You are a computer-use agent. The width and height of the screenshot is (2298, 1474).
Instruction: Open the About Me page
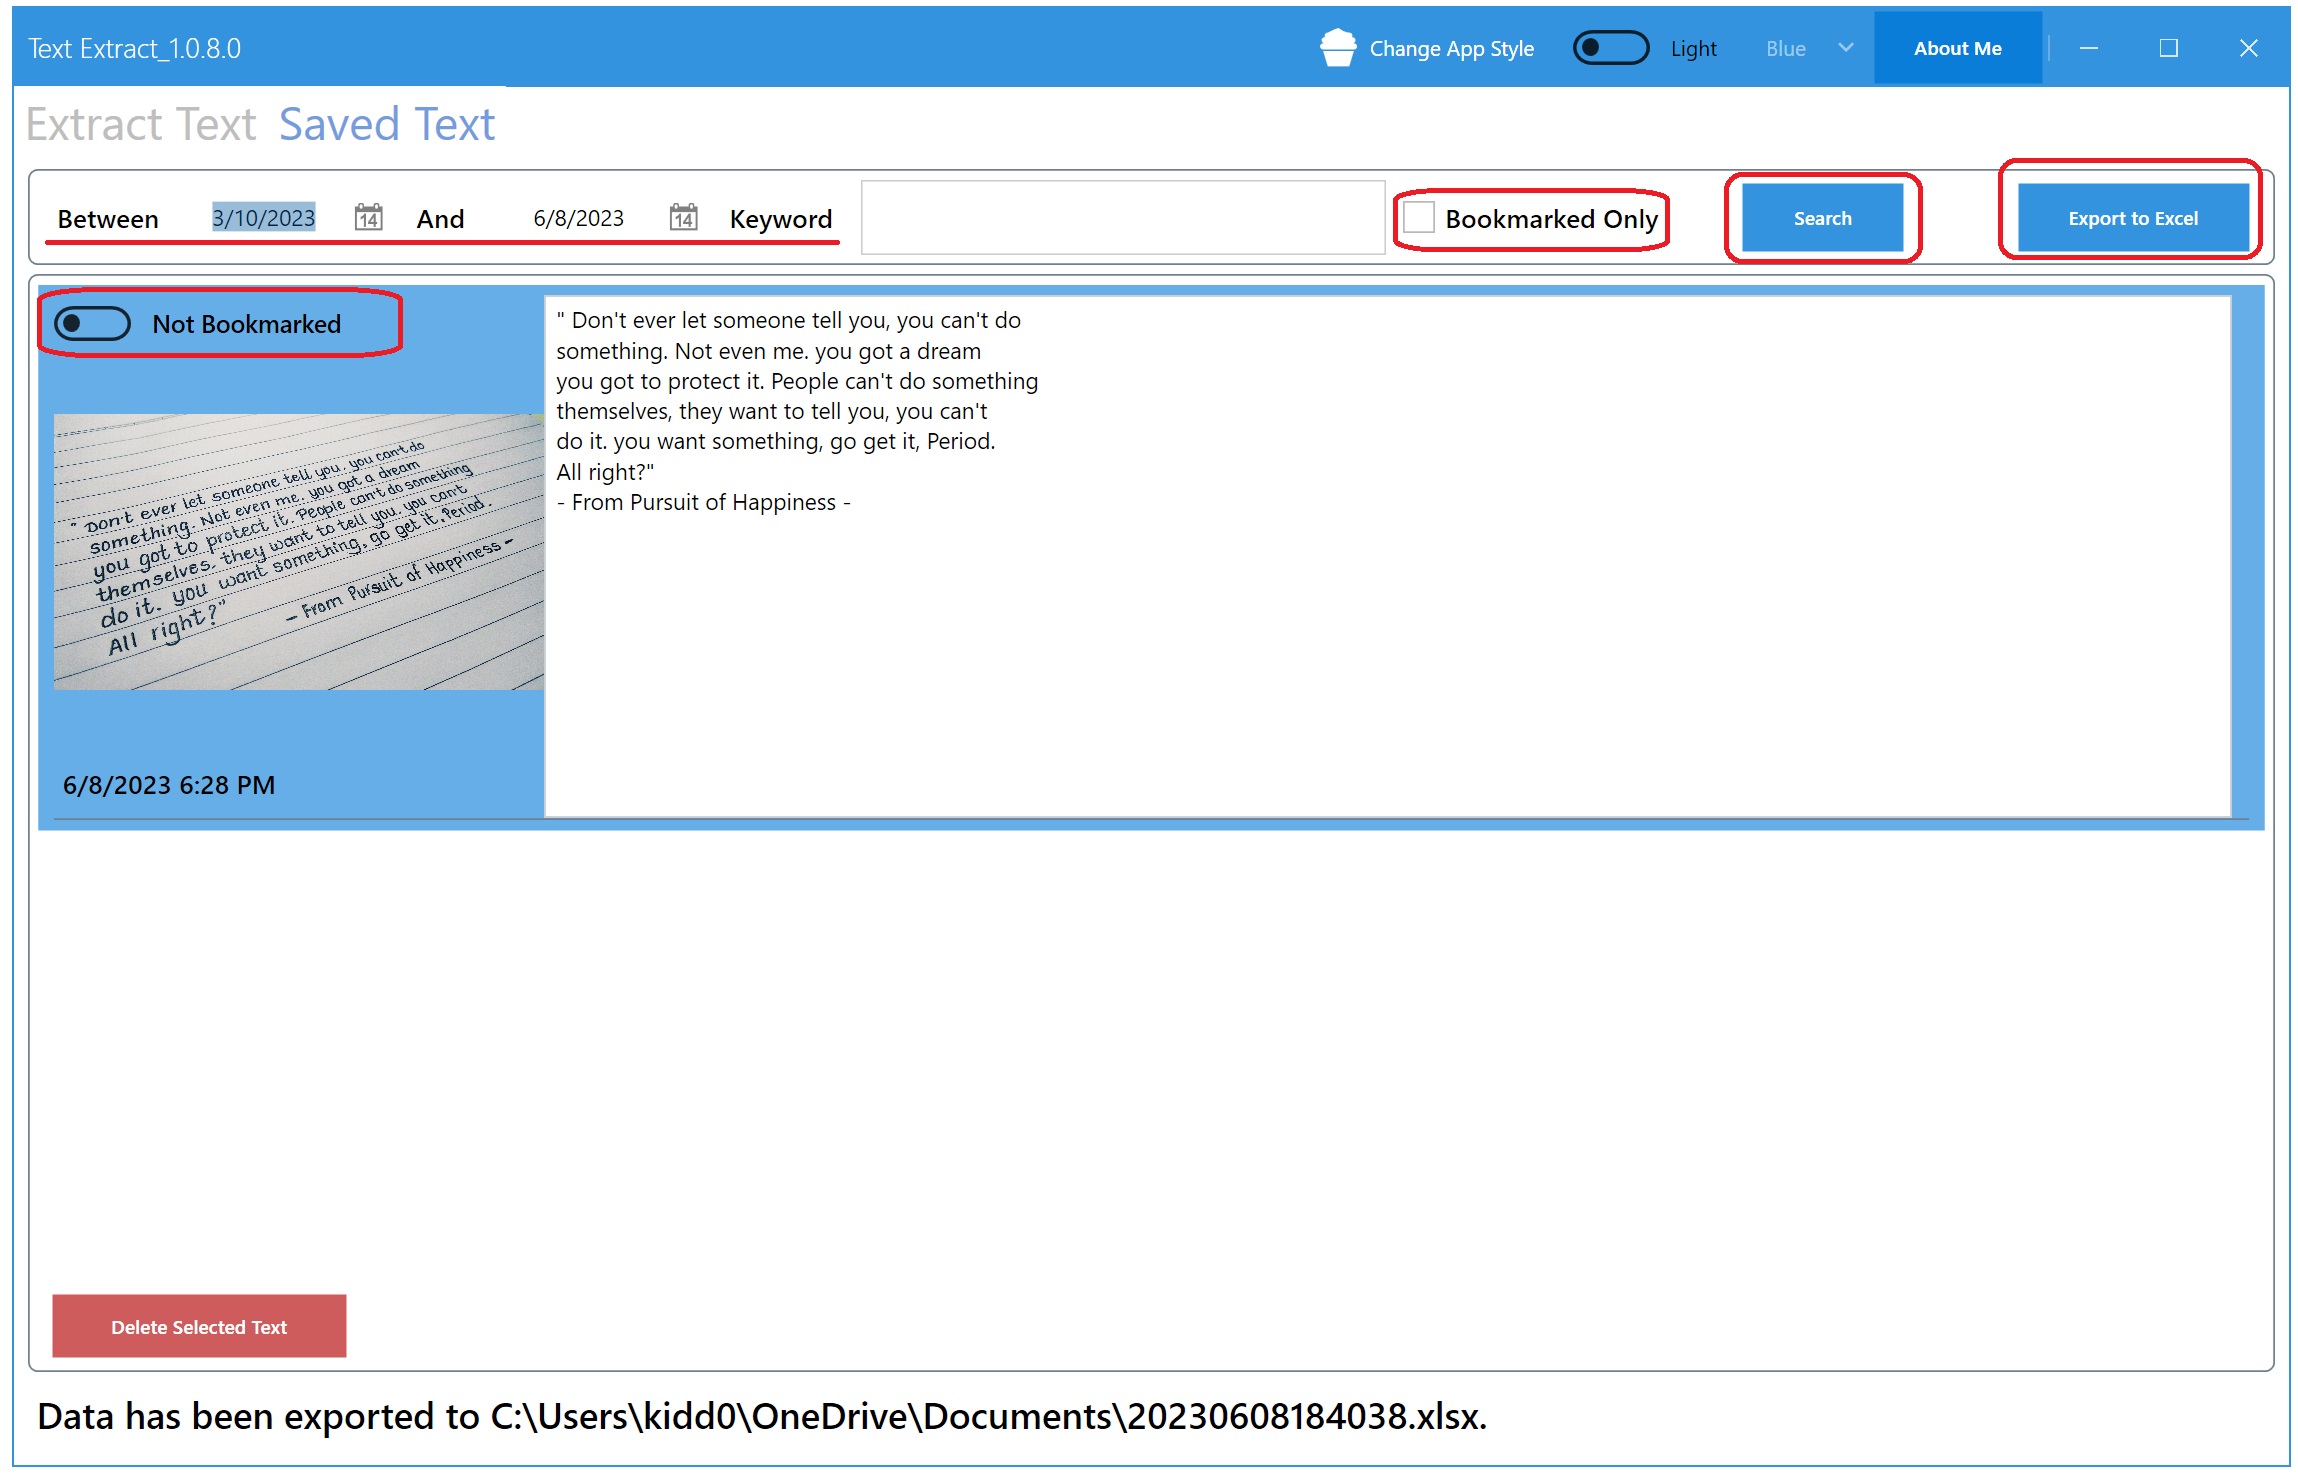pyautogui.click(x=1957, y=48)
